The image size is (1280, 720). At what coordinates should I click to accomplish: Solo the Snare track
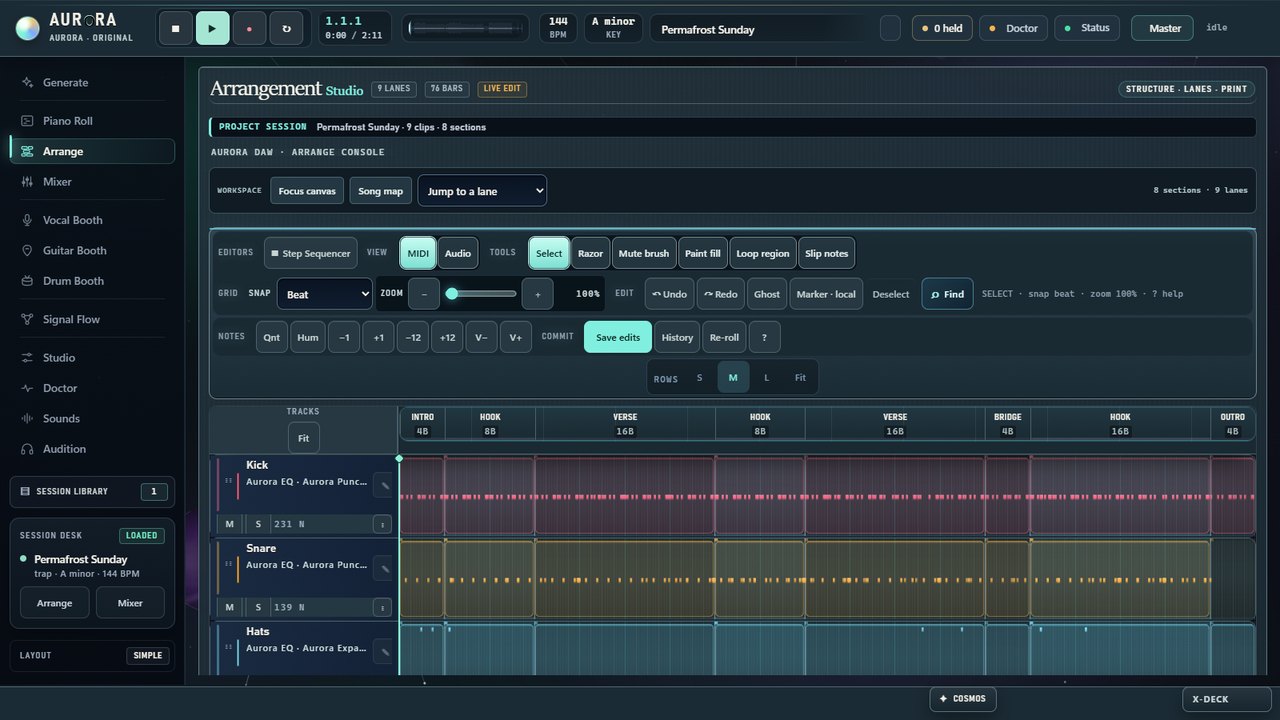pyautogui.click(x=258, y=607)
